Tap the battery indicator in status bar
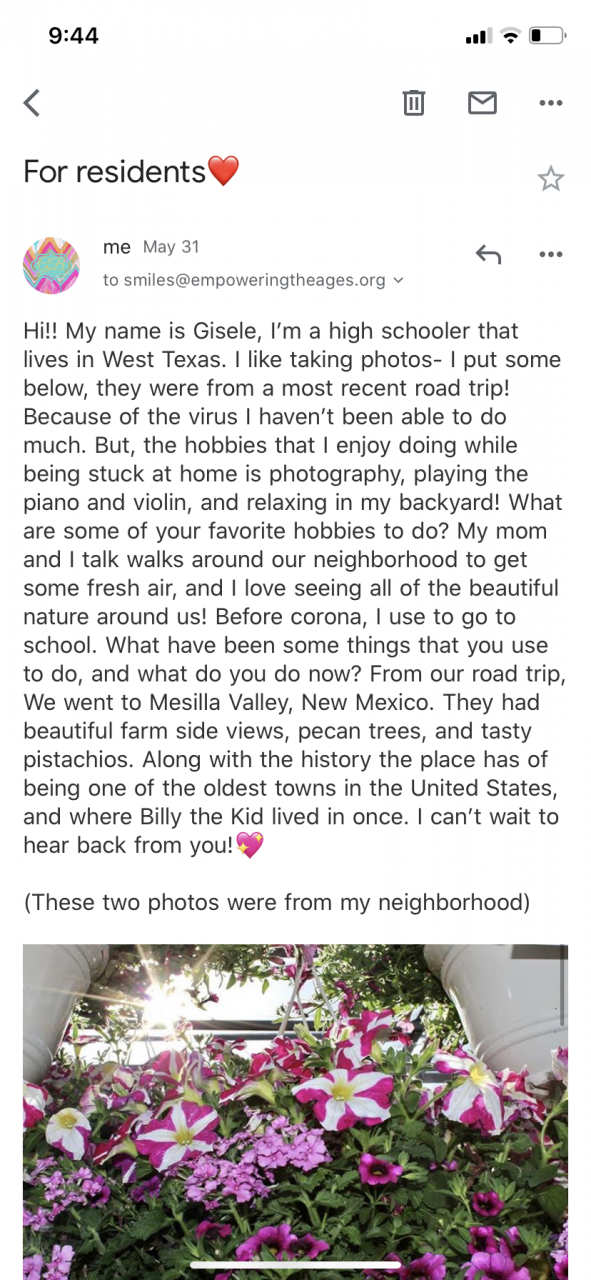This screenshot has width=591, height=1280. 548,36
